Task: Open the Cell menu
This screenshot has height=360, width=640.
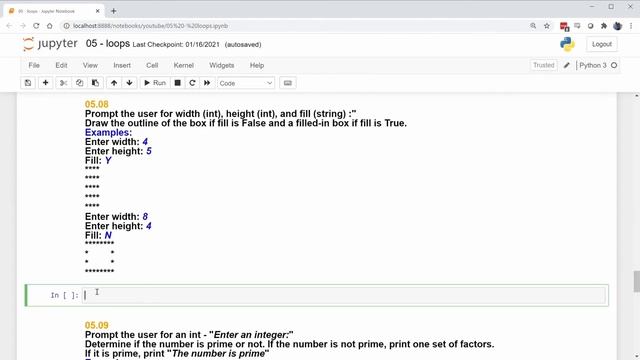Action: click(x=152, y=65)
